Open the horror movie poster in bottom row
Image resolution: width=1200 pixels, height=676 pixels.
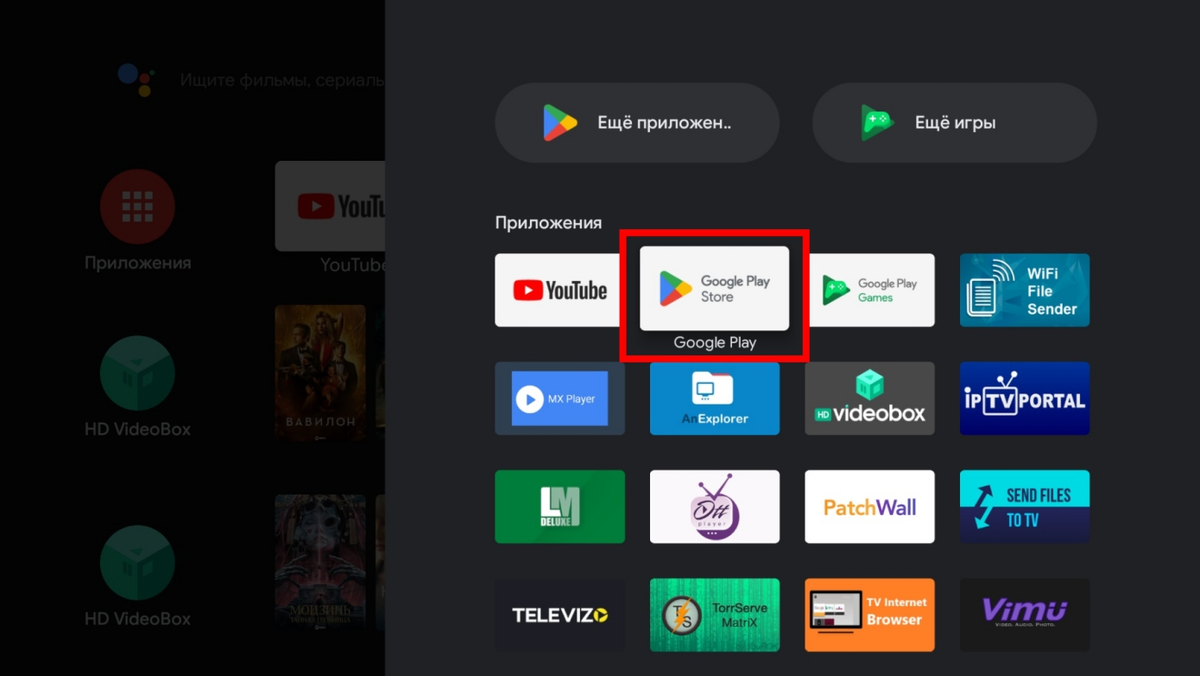pos(320,562)
